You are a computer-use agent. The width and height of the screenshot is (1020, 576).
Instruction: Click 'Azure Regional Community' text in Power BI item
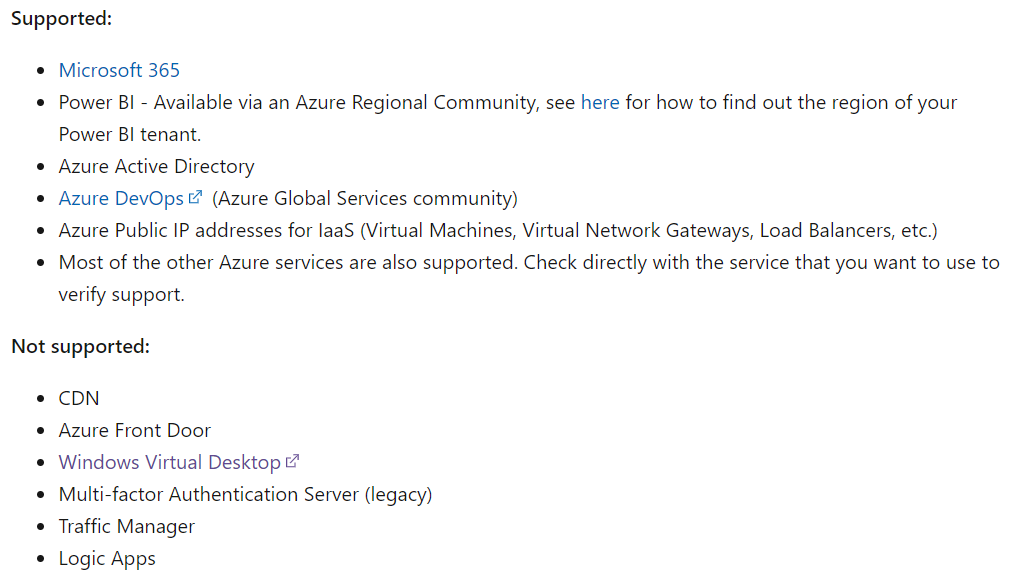coord(416,103)
